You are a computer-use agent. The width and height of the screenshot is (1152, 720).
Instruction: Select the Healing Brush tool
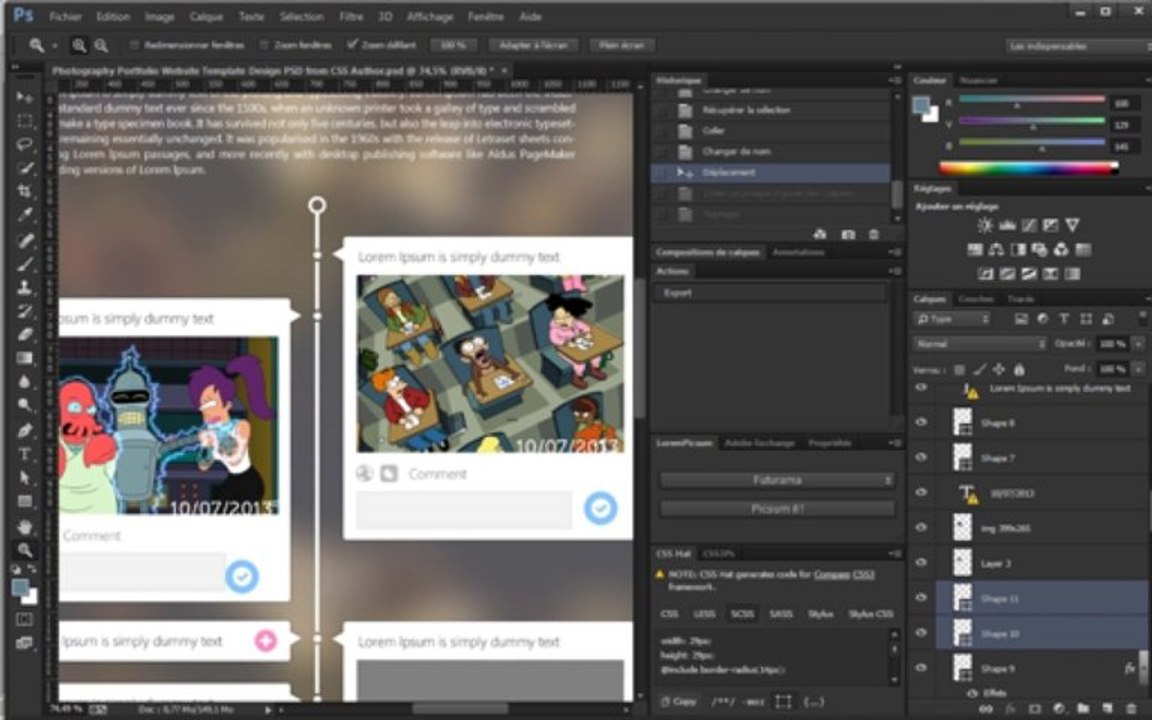click(x=24, y=240)
